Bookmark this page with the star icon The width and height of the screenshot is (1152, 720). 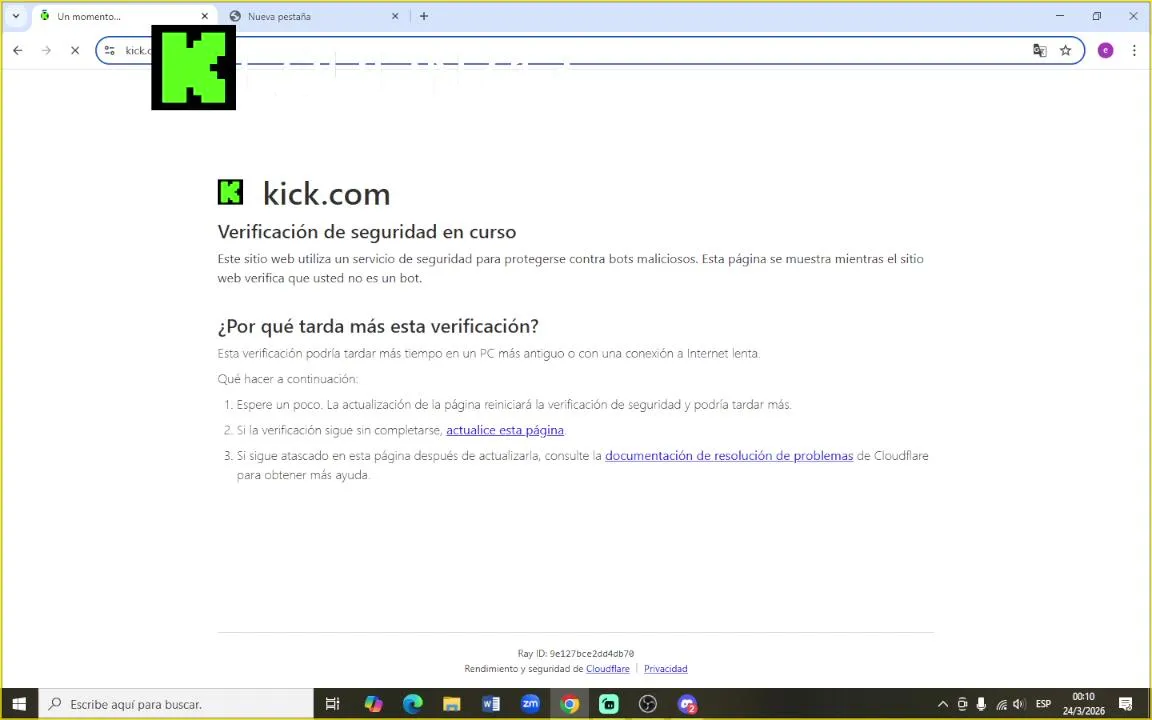pyautogui.click(x=1065, y=50)
